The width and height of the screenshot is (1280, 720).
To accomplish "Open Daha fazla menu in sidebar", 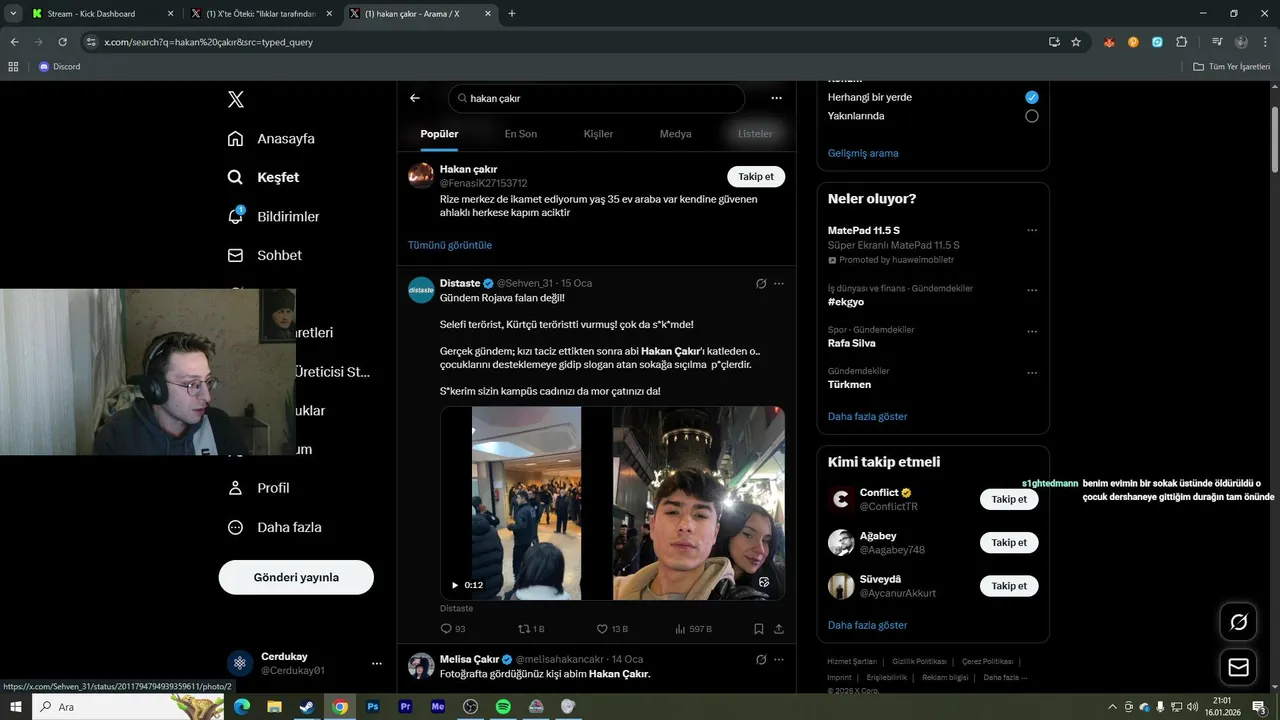I will coord(275,527).
